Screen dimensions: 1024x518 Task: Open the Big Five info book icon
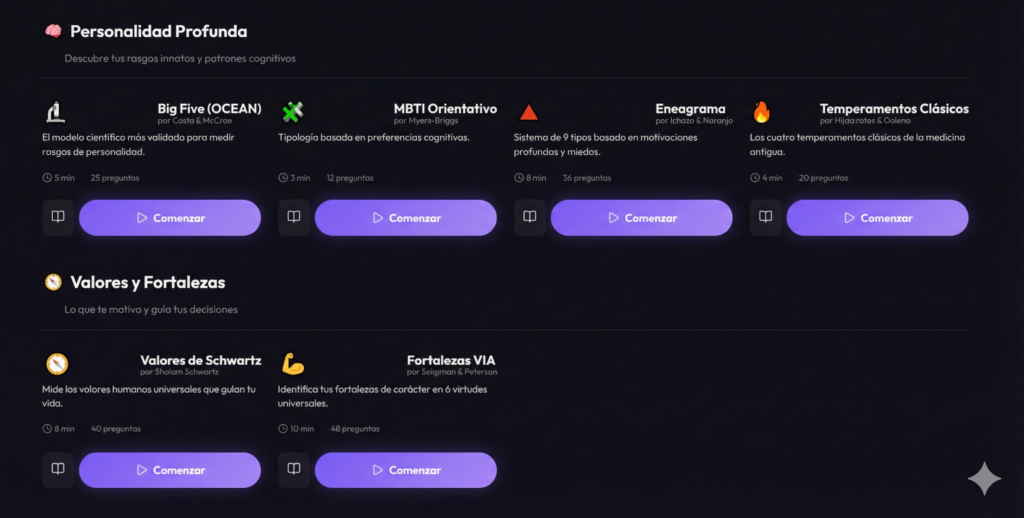pyautogui.click(x=58, y=217)
